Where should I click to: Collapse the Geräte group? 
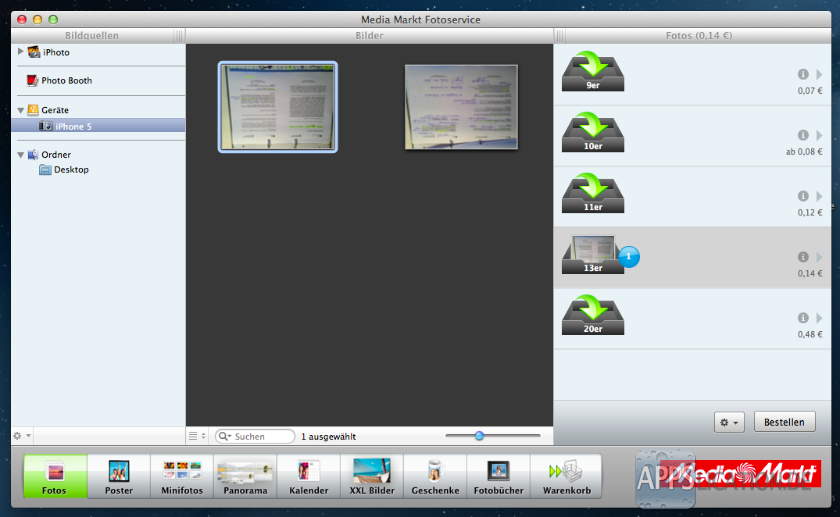click(x=20, y=110)
